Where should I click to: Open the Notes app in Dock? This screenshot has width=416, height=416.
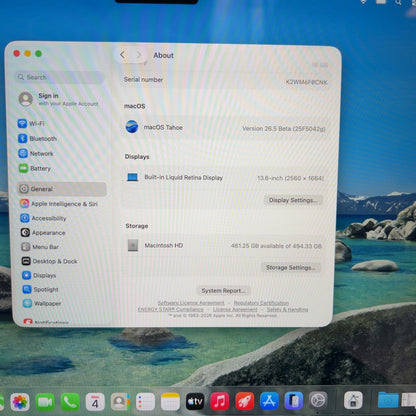(x=170, y=402)
